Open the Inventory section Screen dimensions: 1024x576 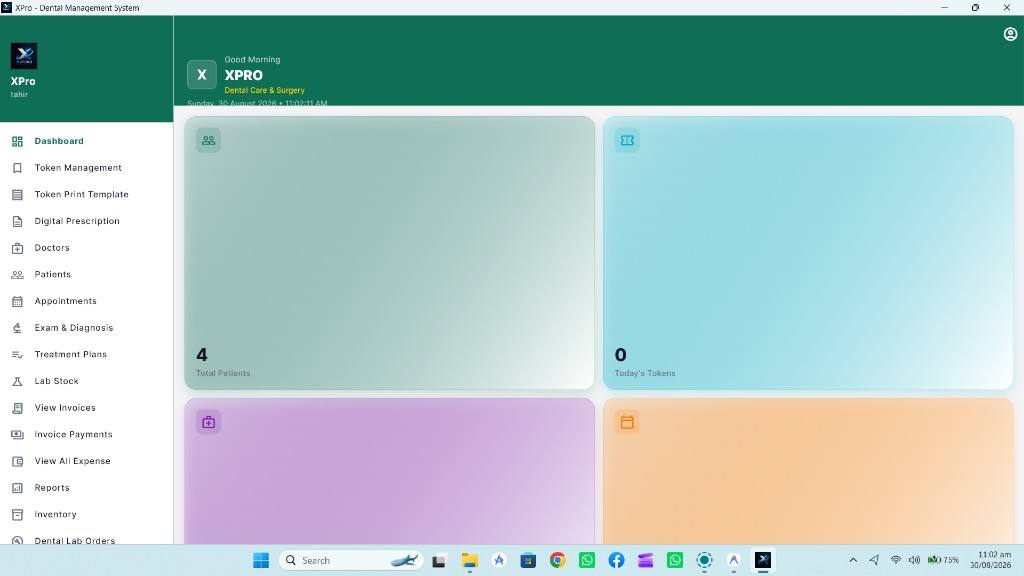pyautogui.click(x=86, y=515)
